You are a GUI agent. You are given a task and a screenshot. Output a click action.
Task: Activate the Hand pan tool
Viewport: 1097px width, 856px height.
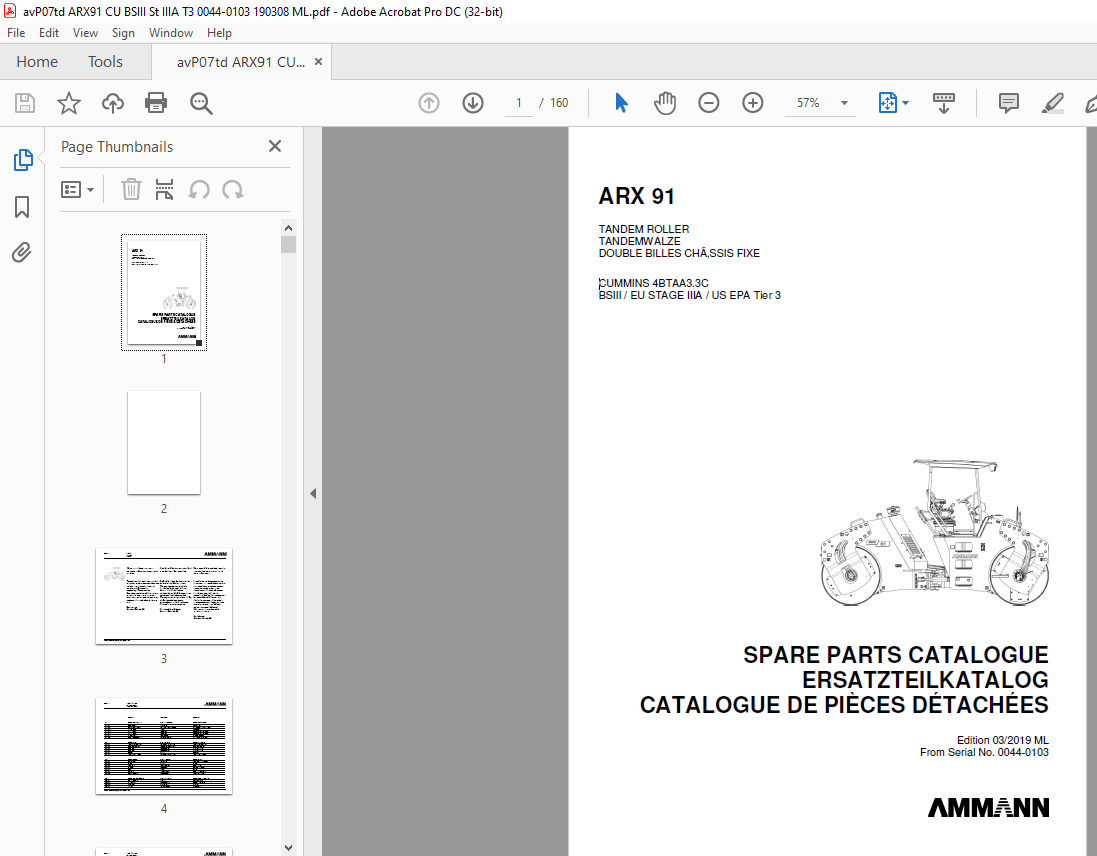point(665,104)
